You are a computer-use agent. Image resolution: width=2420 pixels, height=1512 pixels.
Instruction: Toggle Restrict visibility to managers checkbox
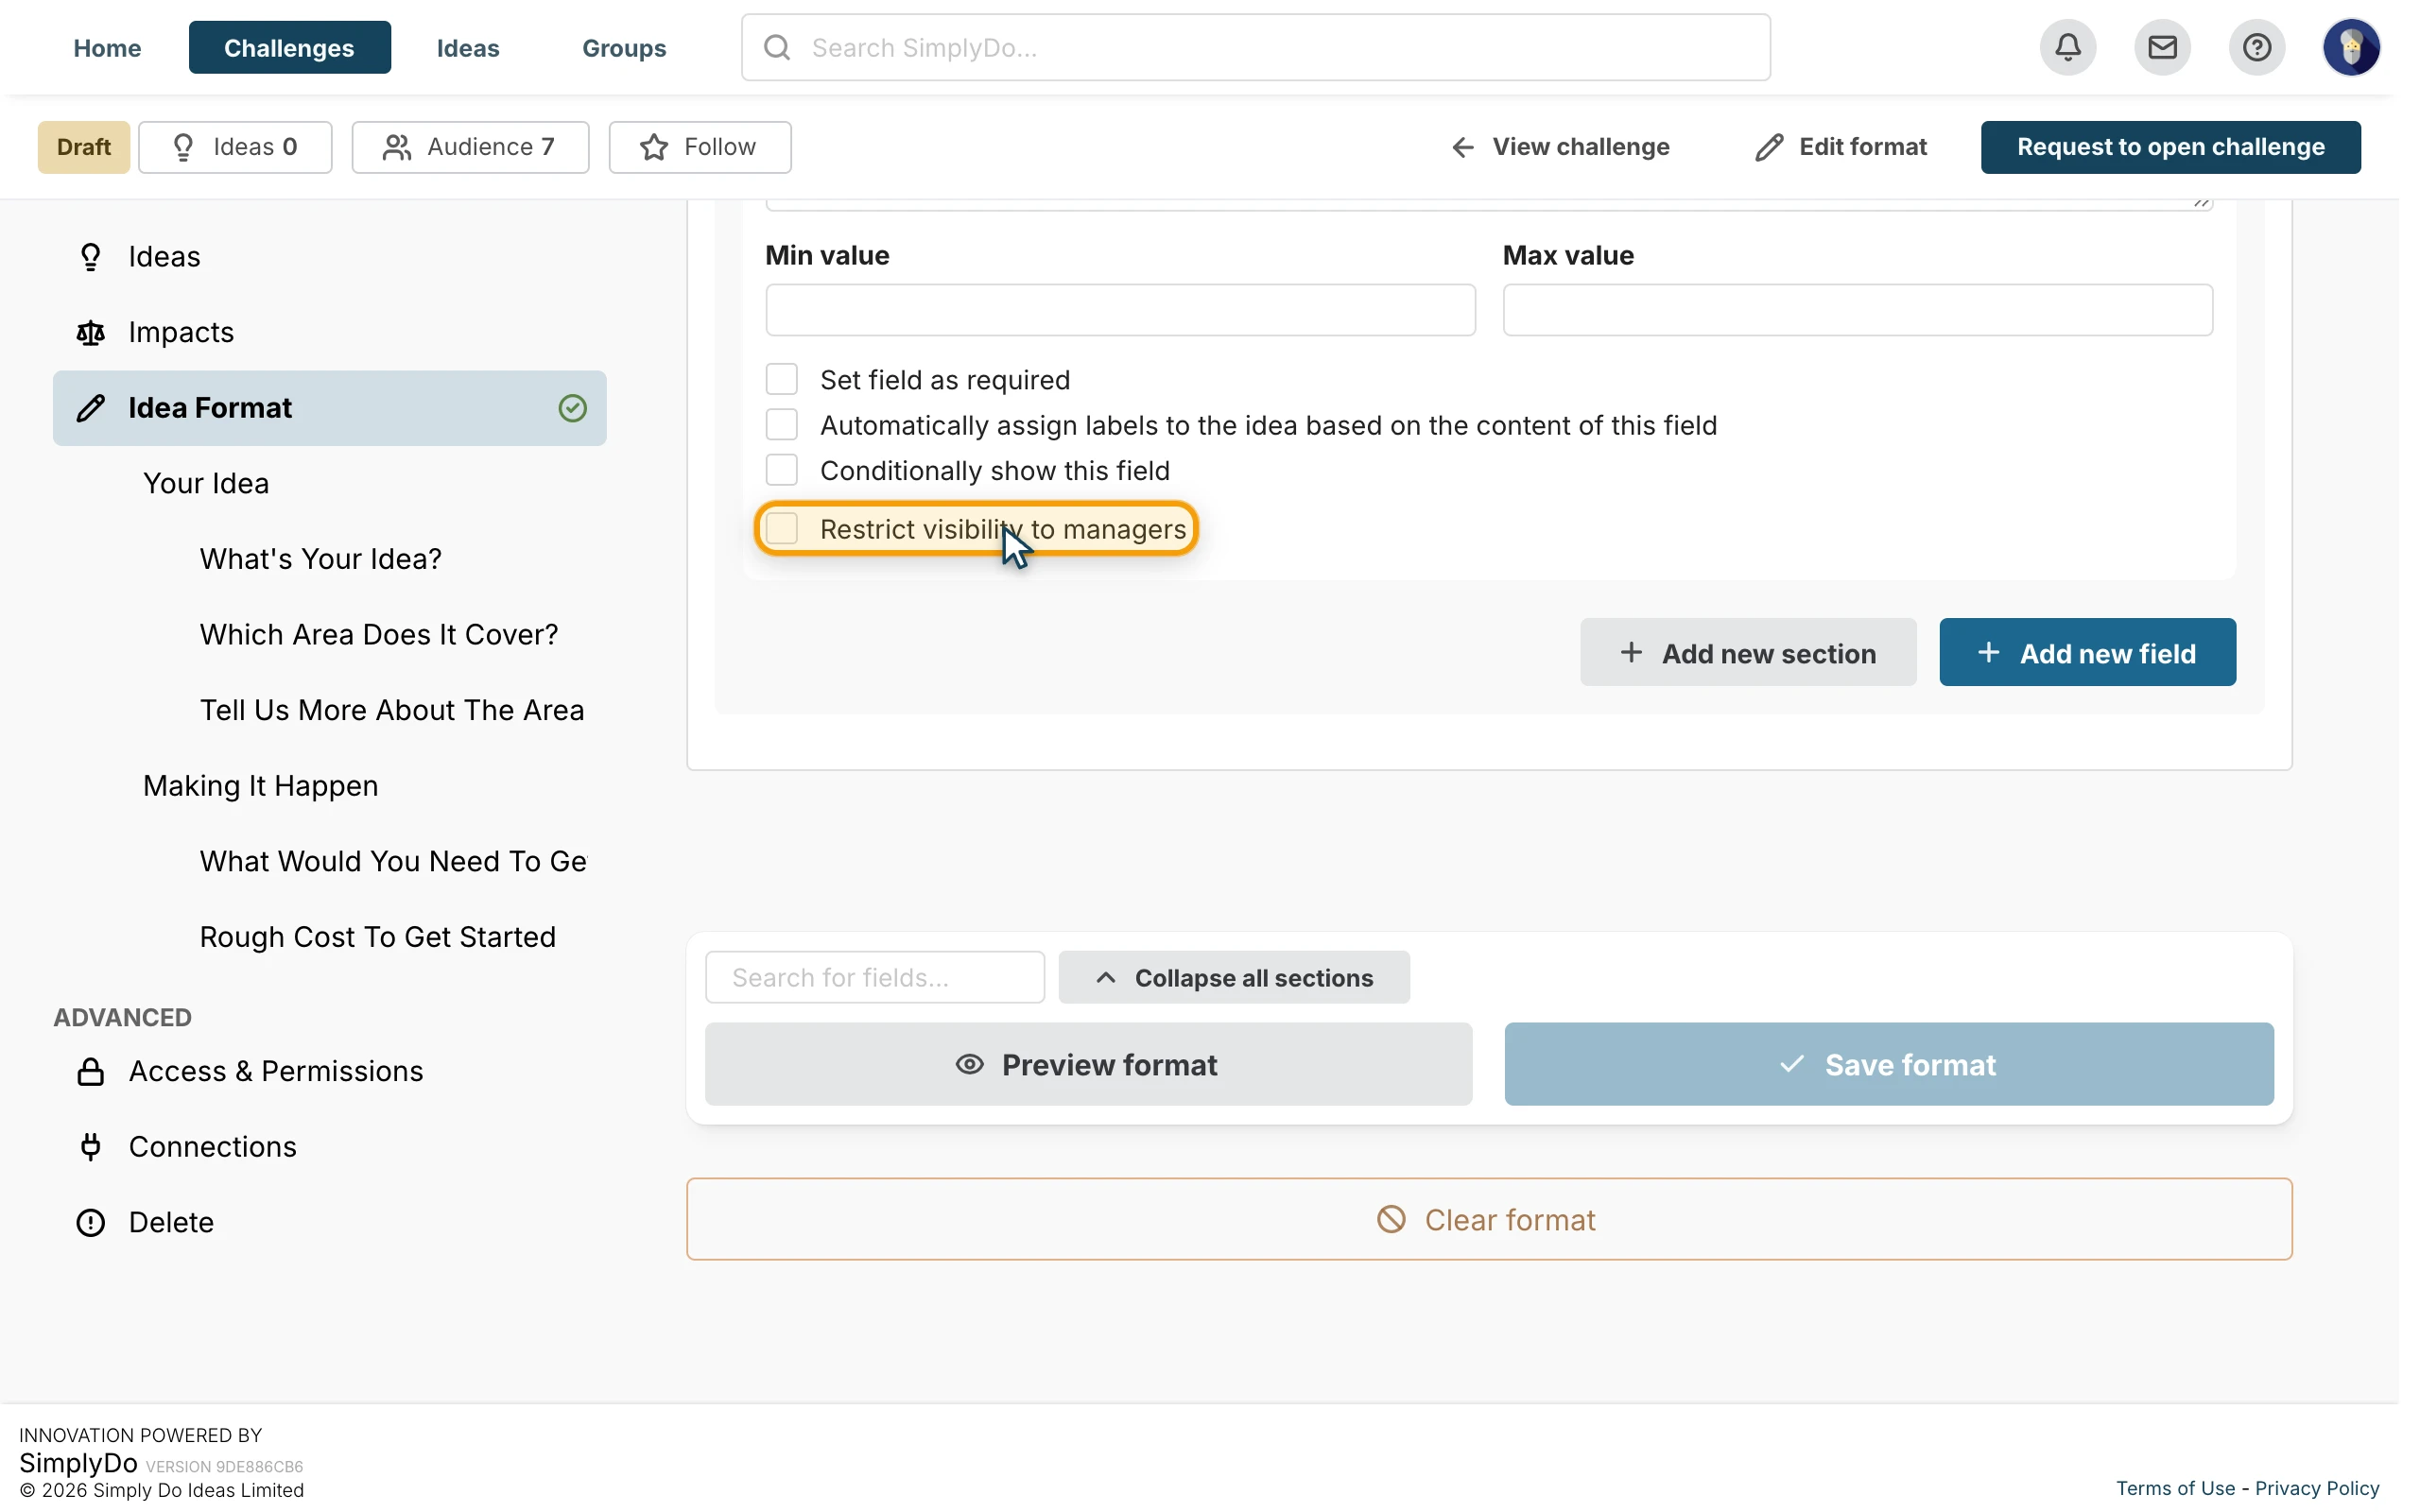[x=781, y=528]
